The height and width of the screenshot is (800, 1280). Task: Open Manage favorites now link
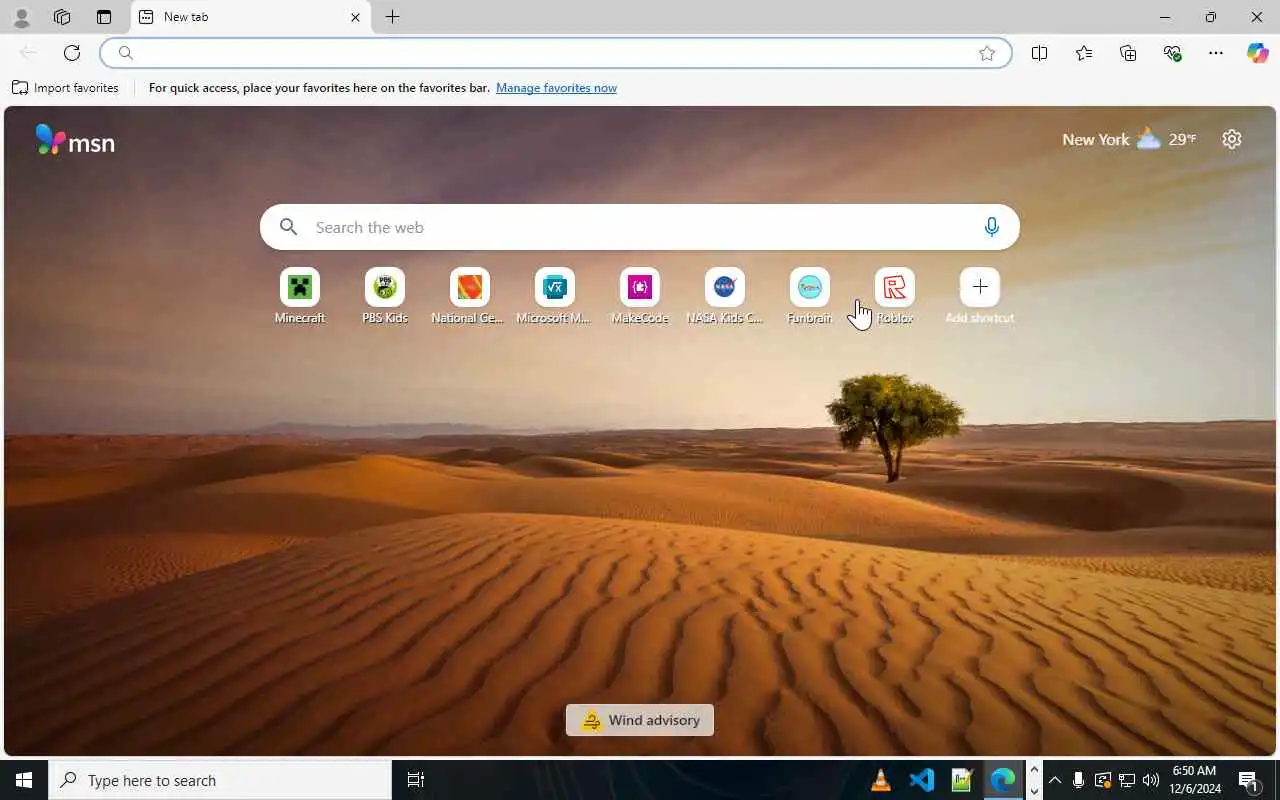point(556,88)
